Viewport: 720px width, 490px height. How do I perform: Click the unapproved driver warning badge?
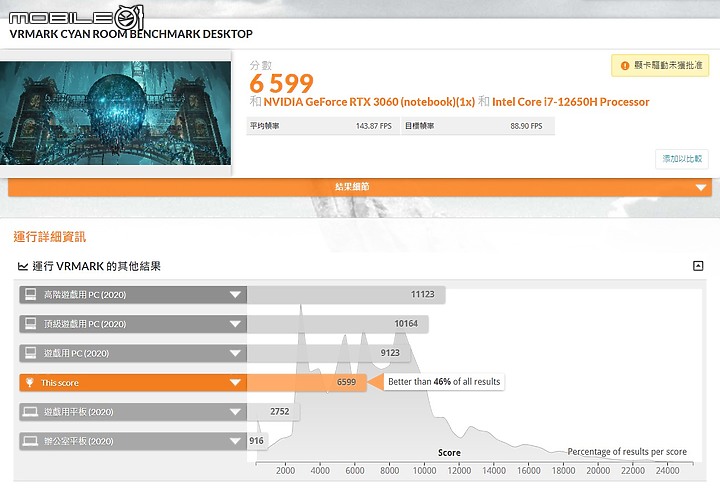point(660,66)
